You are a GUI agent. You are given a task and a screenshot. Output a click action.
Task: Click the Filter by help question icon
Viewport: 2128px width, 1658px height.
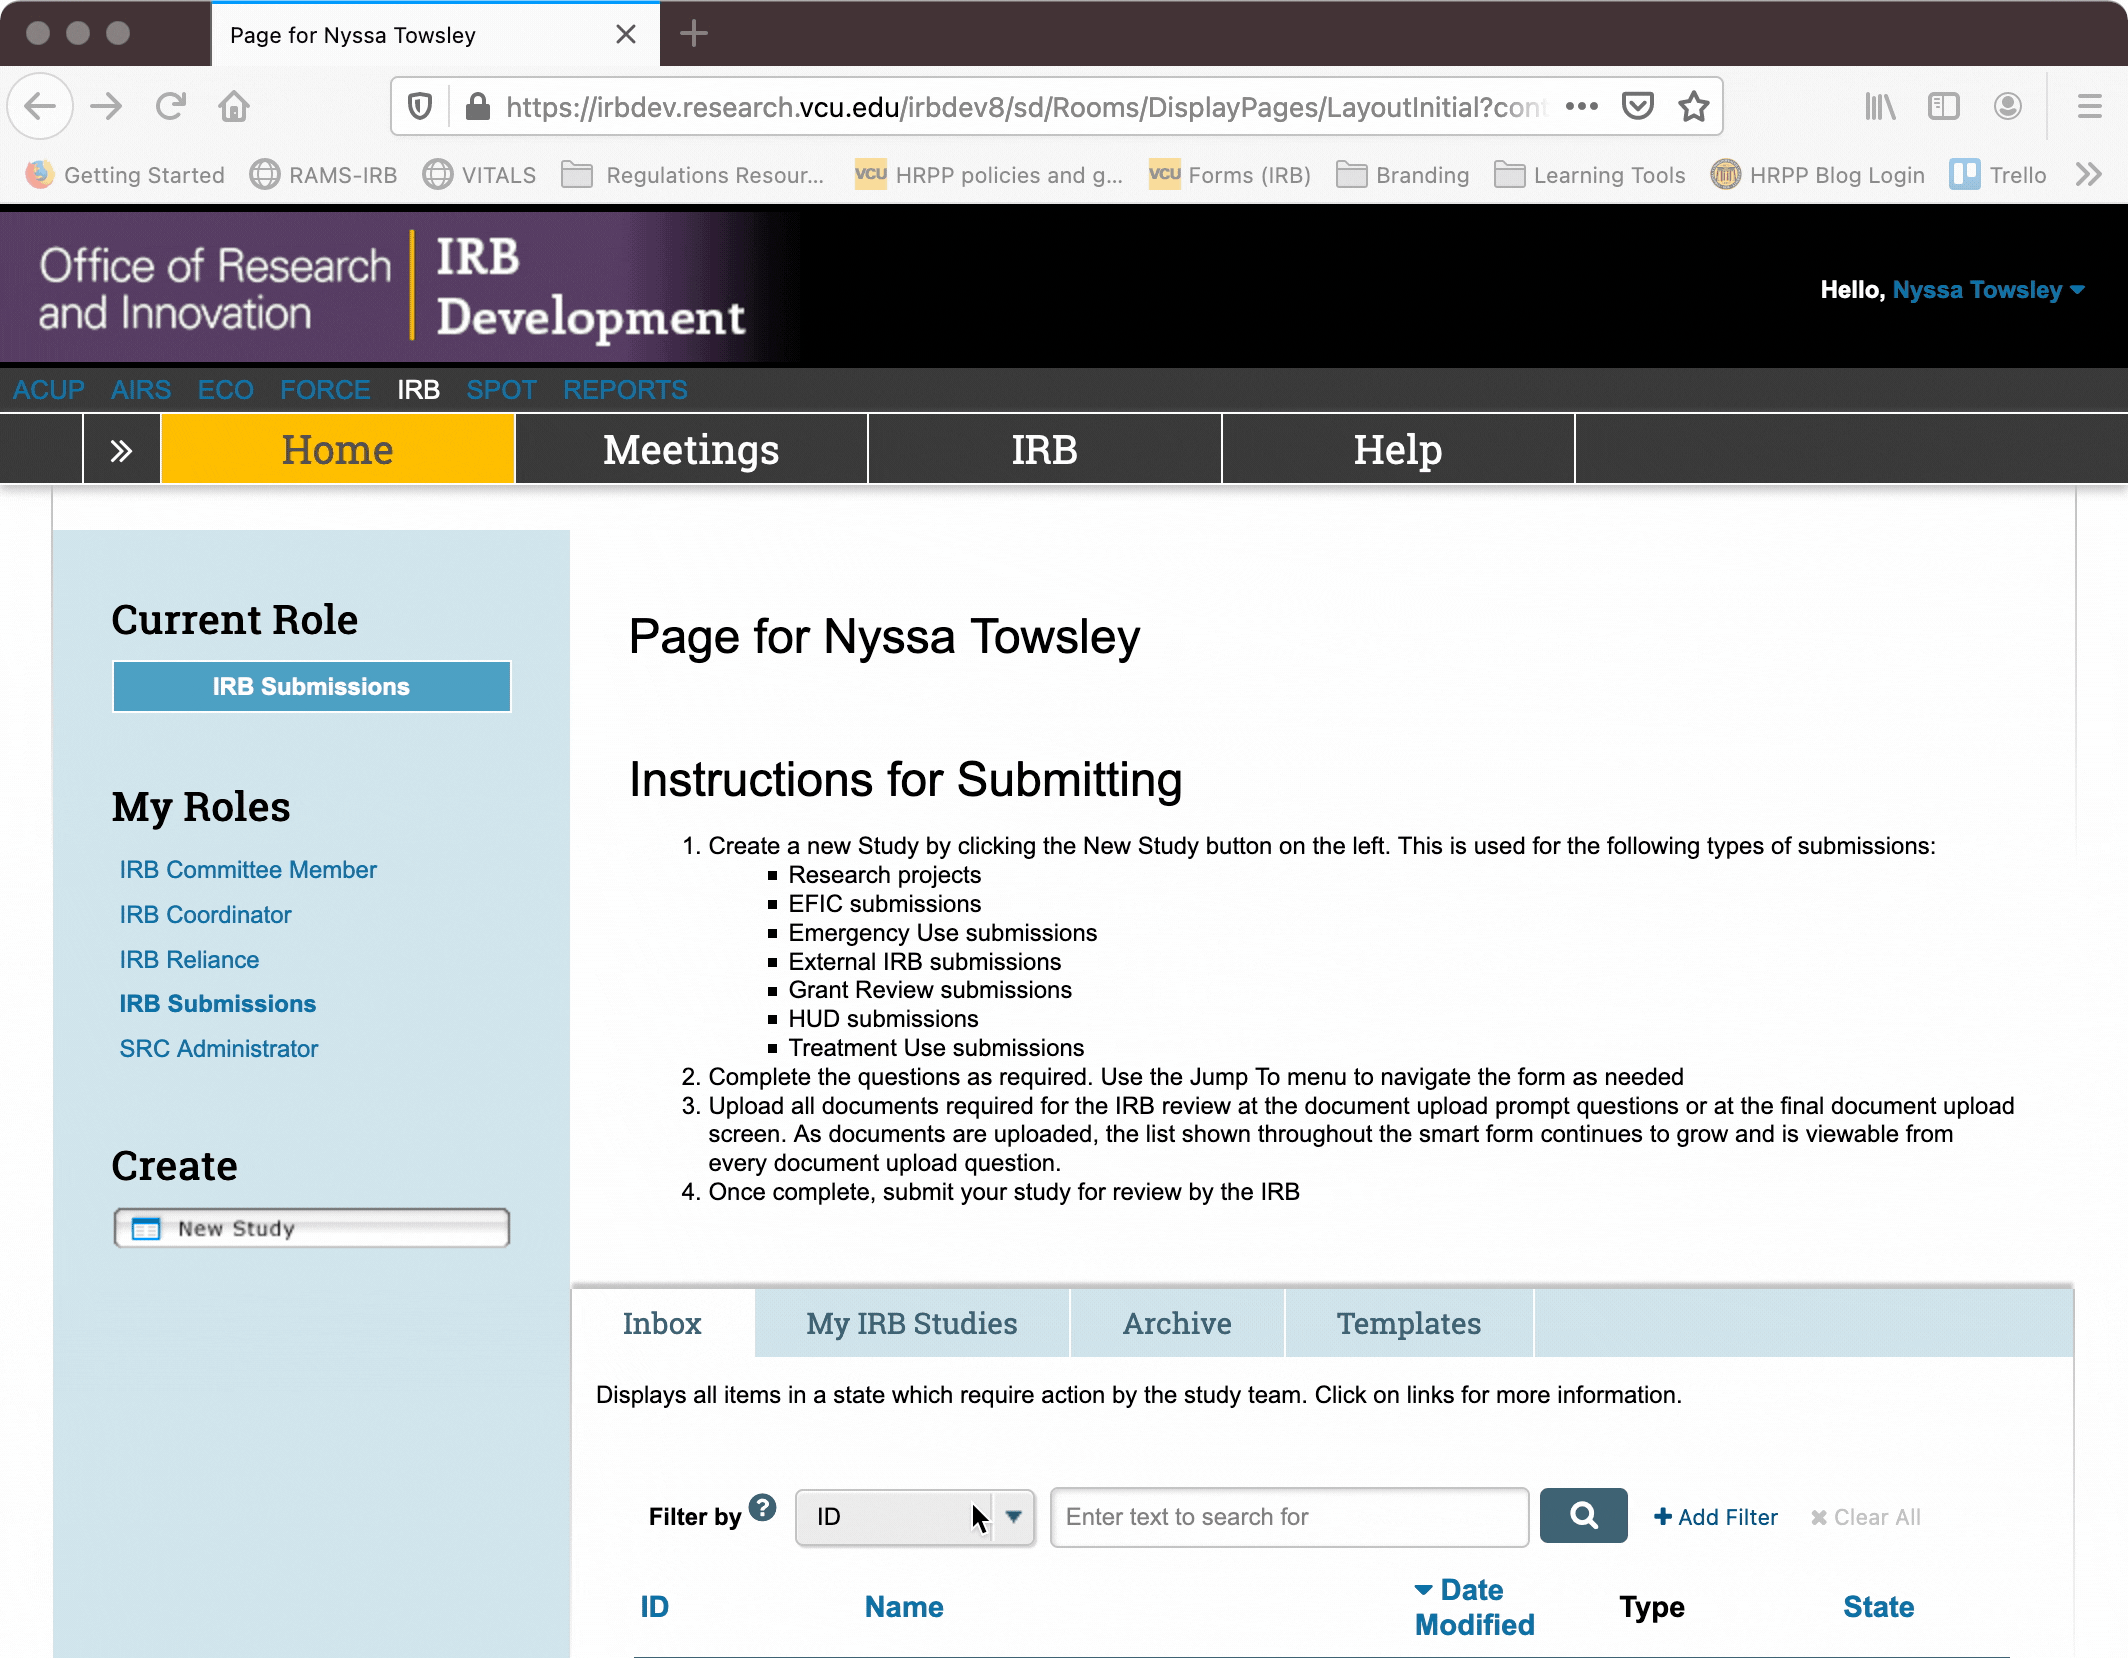[763, 1507]
